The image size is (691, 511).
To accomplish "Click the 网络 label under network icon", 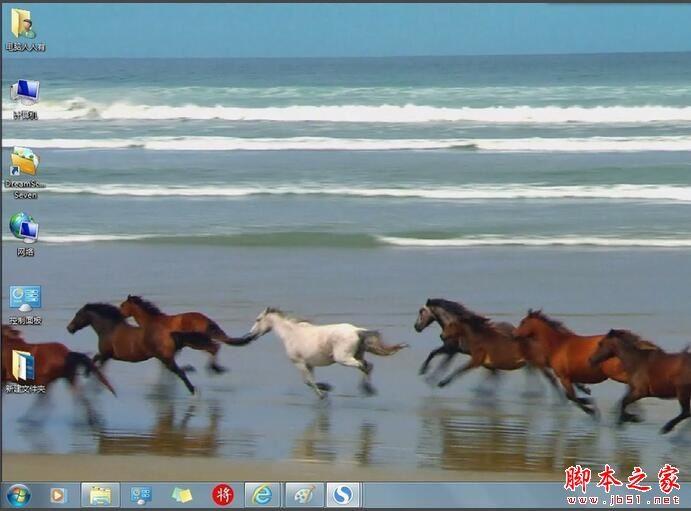I will [25, 252].
